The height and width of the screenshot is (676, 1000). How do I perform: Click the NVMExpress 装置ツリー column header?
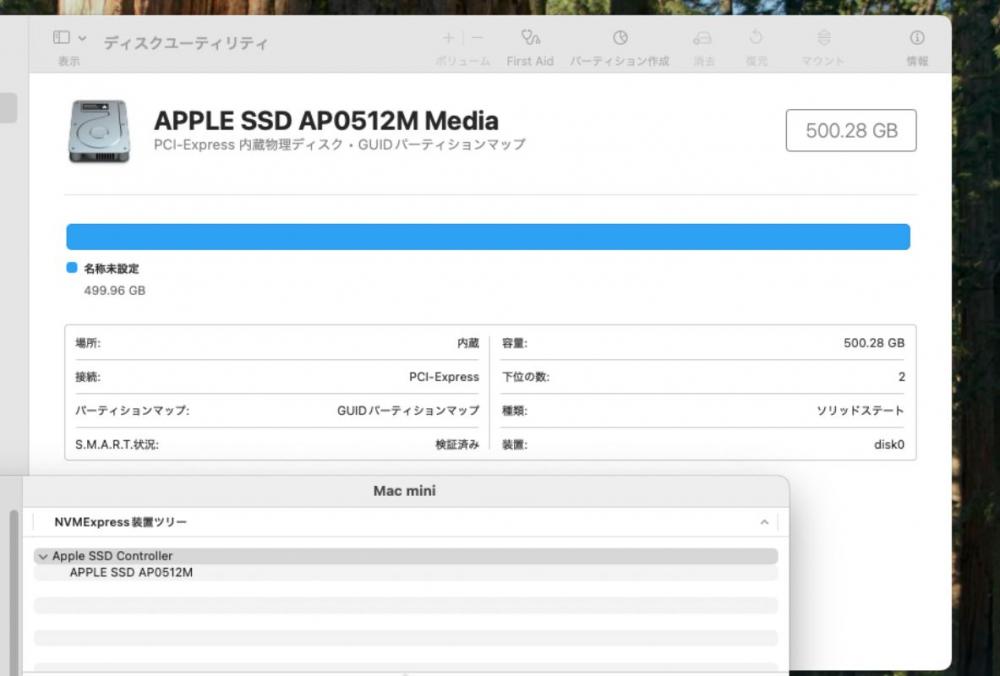click(x=121, y=522)
